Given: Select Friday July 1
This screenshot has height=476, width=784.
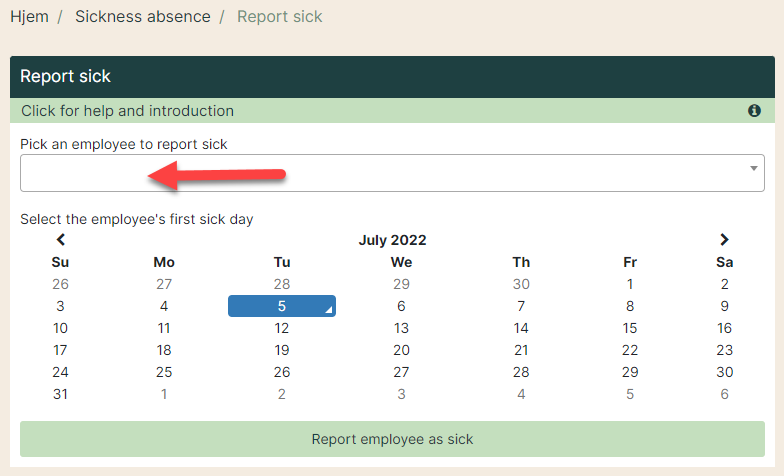Looking at the screenshot, I should 630,284.
